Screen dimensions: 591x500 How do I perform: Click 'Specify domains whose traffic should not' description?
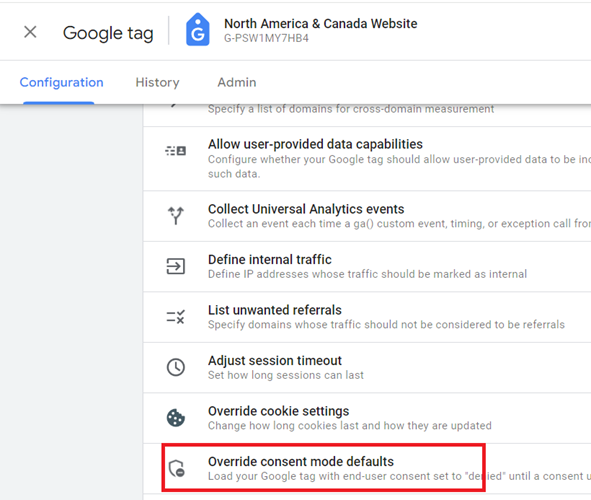[x=386, y=324]
